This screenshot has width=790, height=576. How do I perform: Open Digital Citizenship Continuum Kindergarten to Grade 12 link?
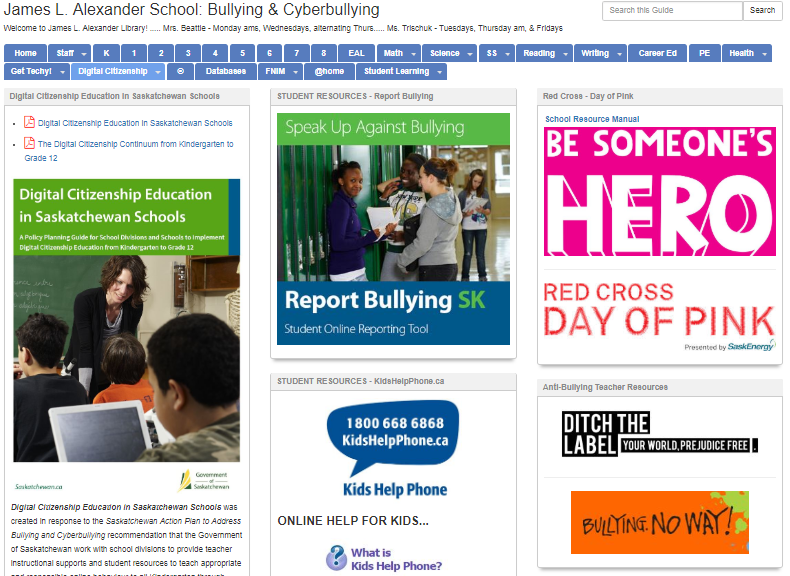(129, 151)
